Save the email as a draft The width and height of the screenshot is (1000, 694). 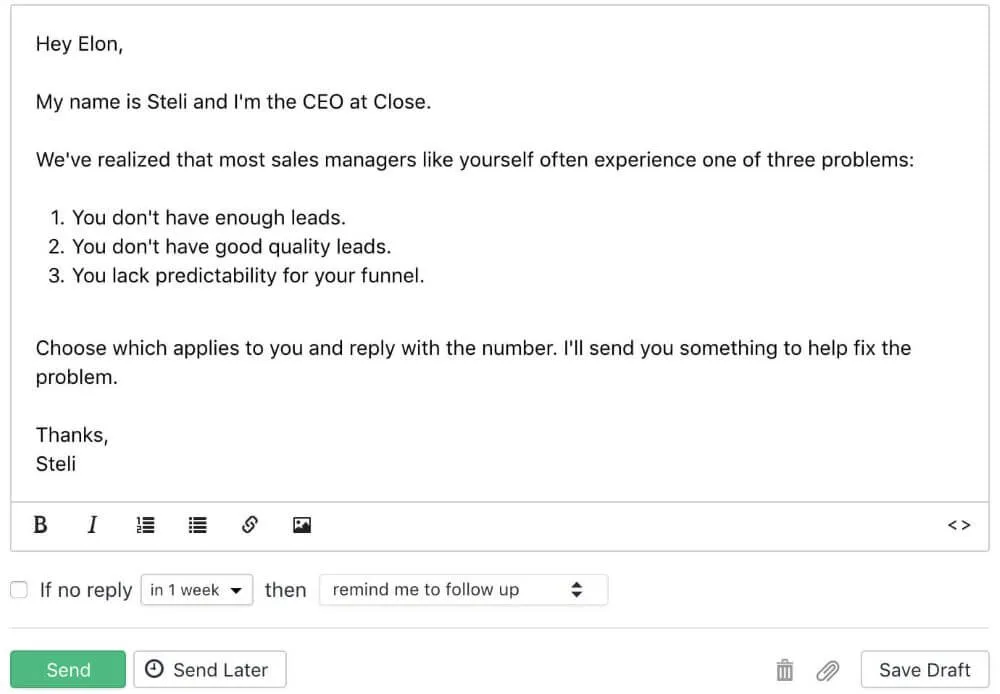(924, 669)
